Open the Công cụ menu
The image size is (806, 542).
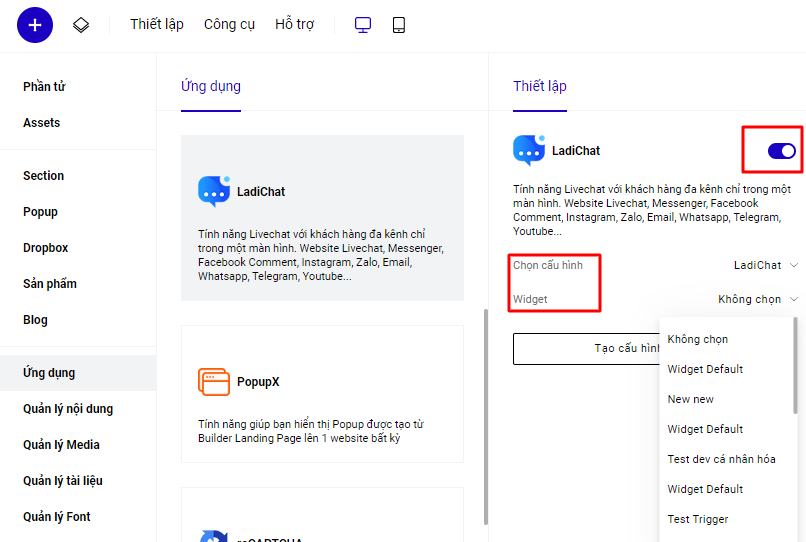(229, 25)
